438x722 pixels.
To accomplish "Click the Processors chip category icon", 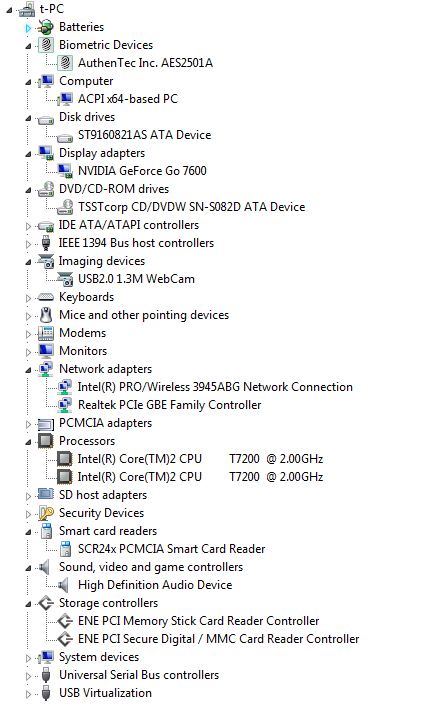I will 46,441.
